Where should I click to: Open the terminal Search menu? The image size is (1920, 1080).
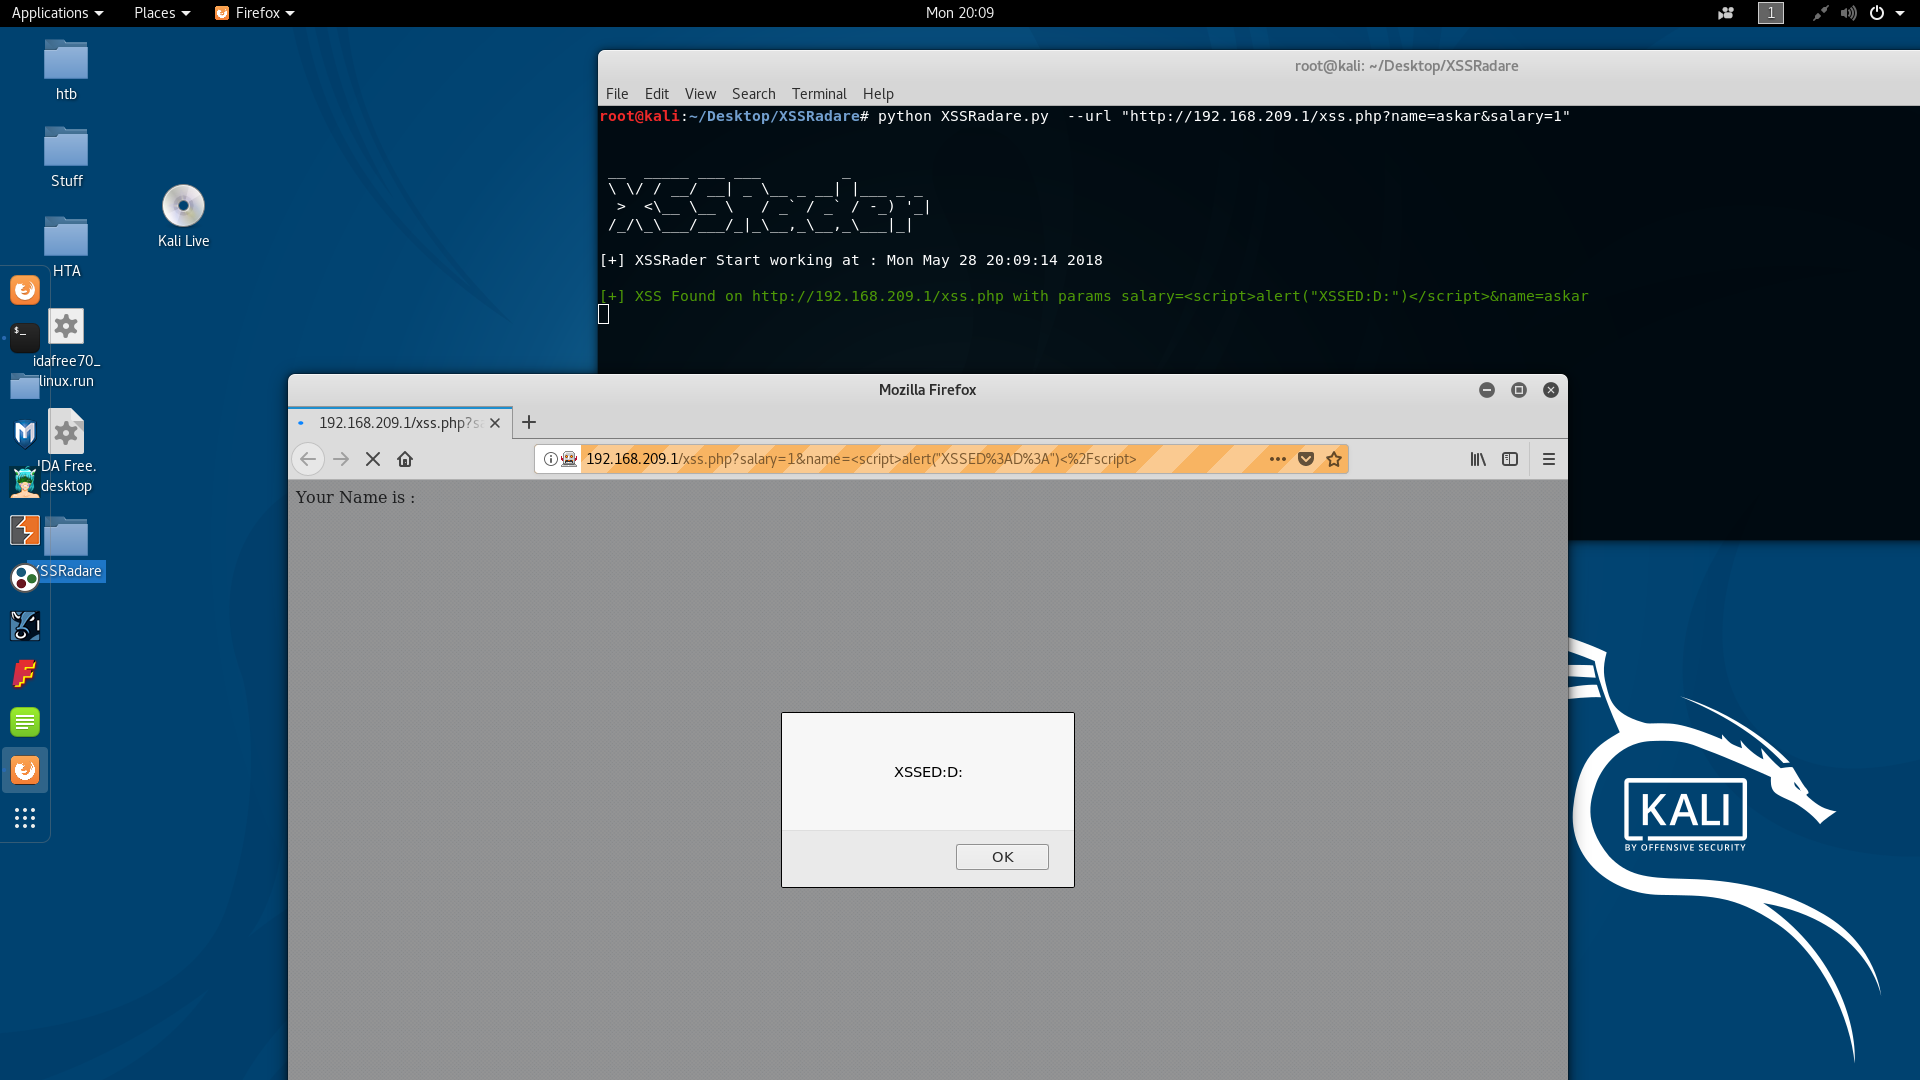pos(753,94)
